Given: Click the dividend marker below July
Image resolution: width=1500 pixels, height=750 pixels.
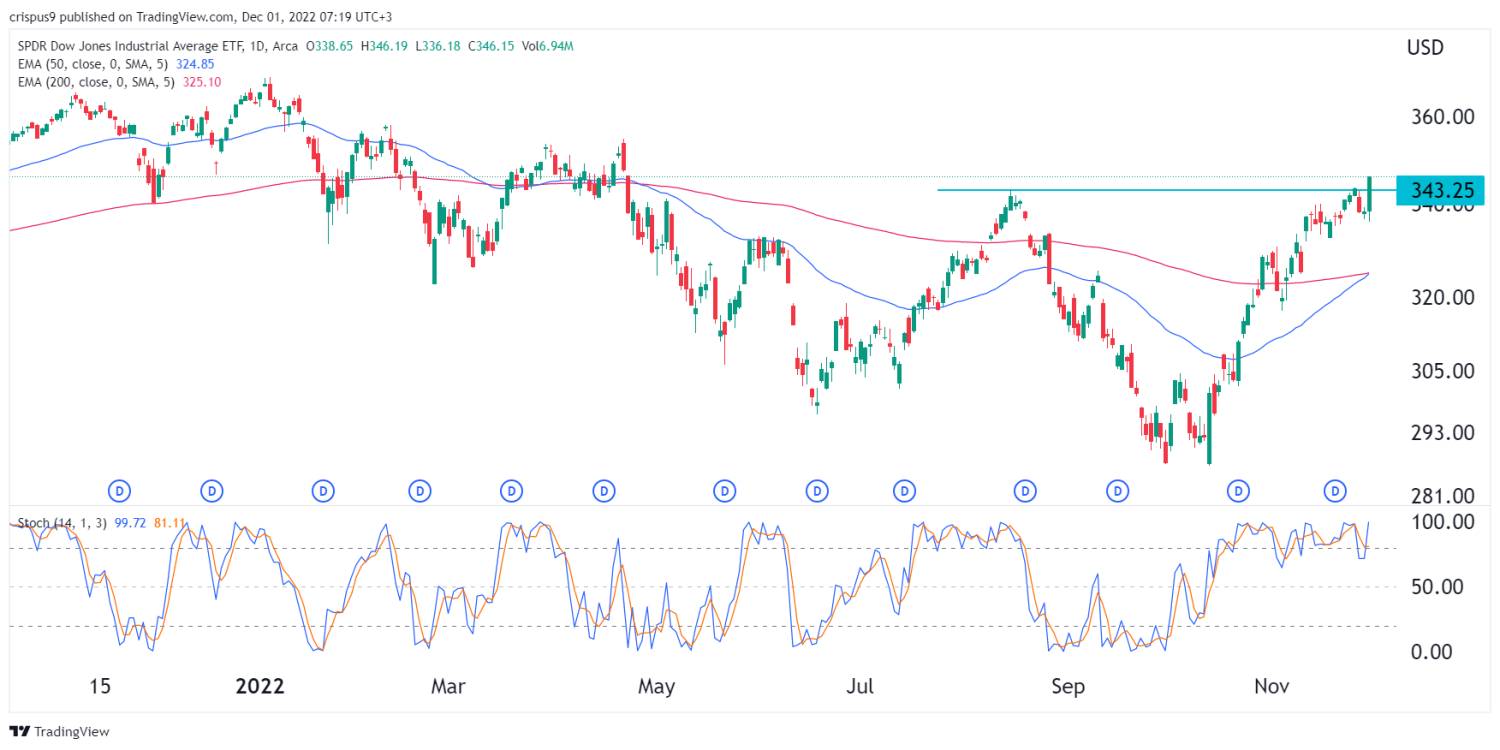Looking at the screenshot, I should click(817, 491).
